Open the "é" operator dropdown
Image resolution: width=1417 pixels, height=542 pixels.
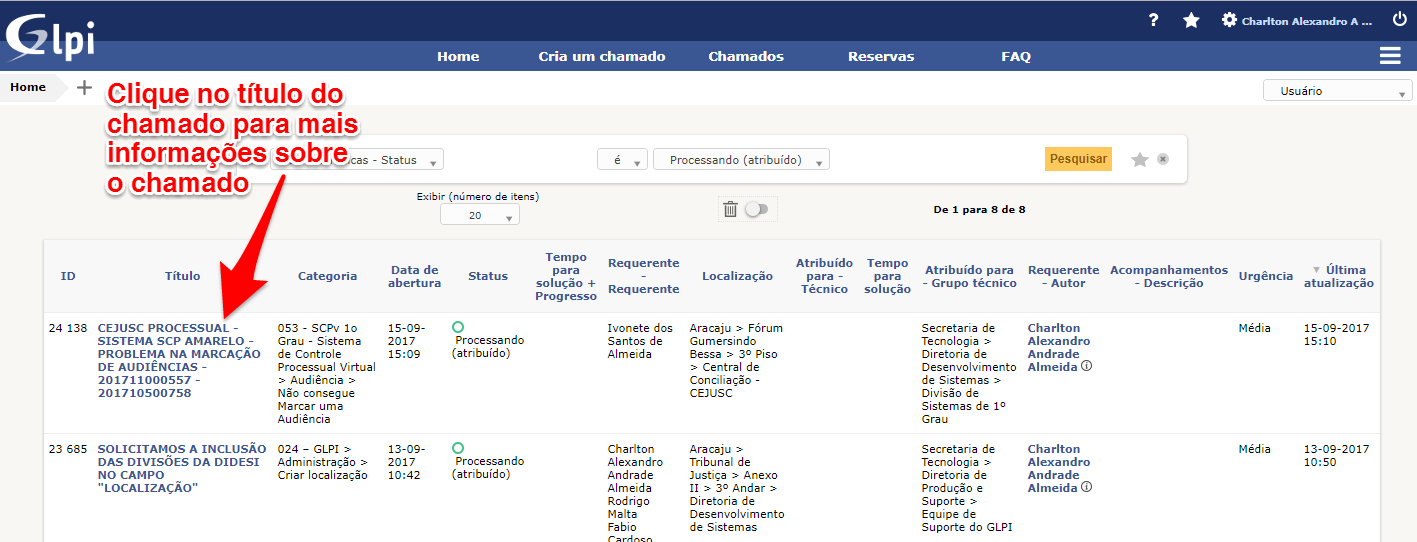[x=622, y=160]
